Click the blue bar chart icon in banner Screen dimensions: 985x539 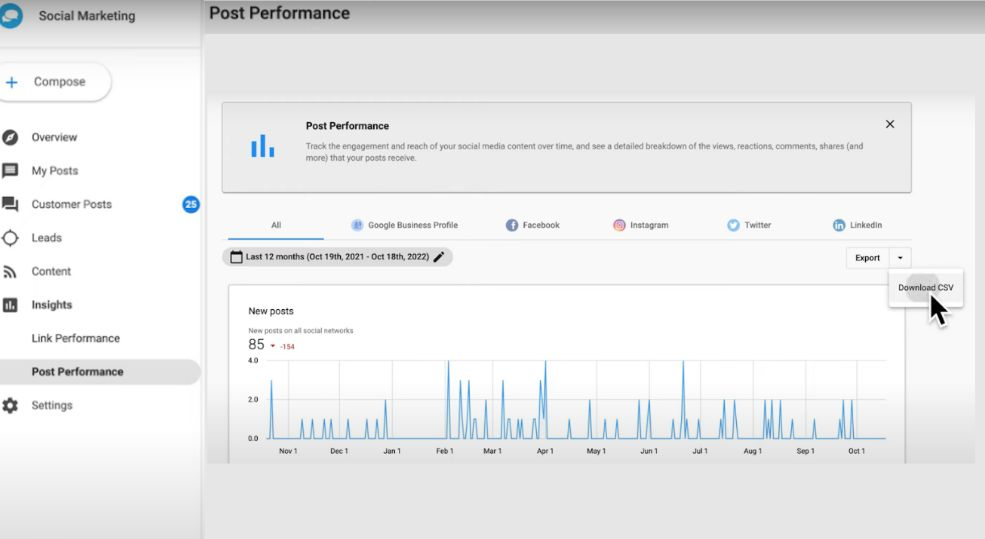pos(263,146)
